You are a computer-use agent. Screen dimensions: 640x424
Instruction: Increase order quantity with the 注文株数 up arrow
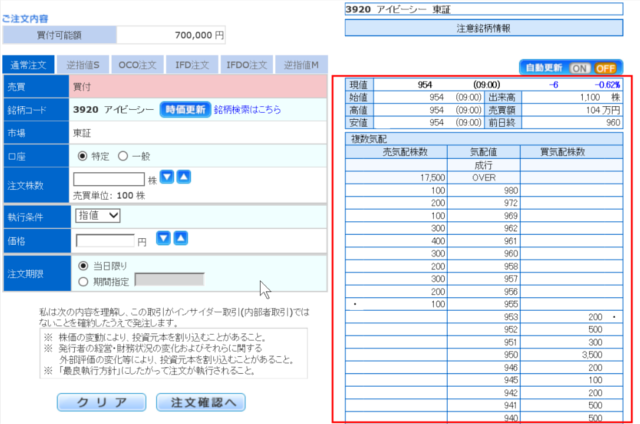click(184, 177)
